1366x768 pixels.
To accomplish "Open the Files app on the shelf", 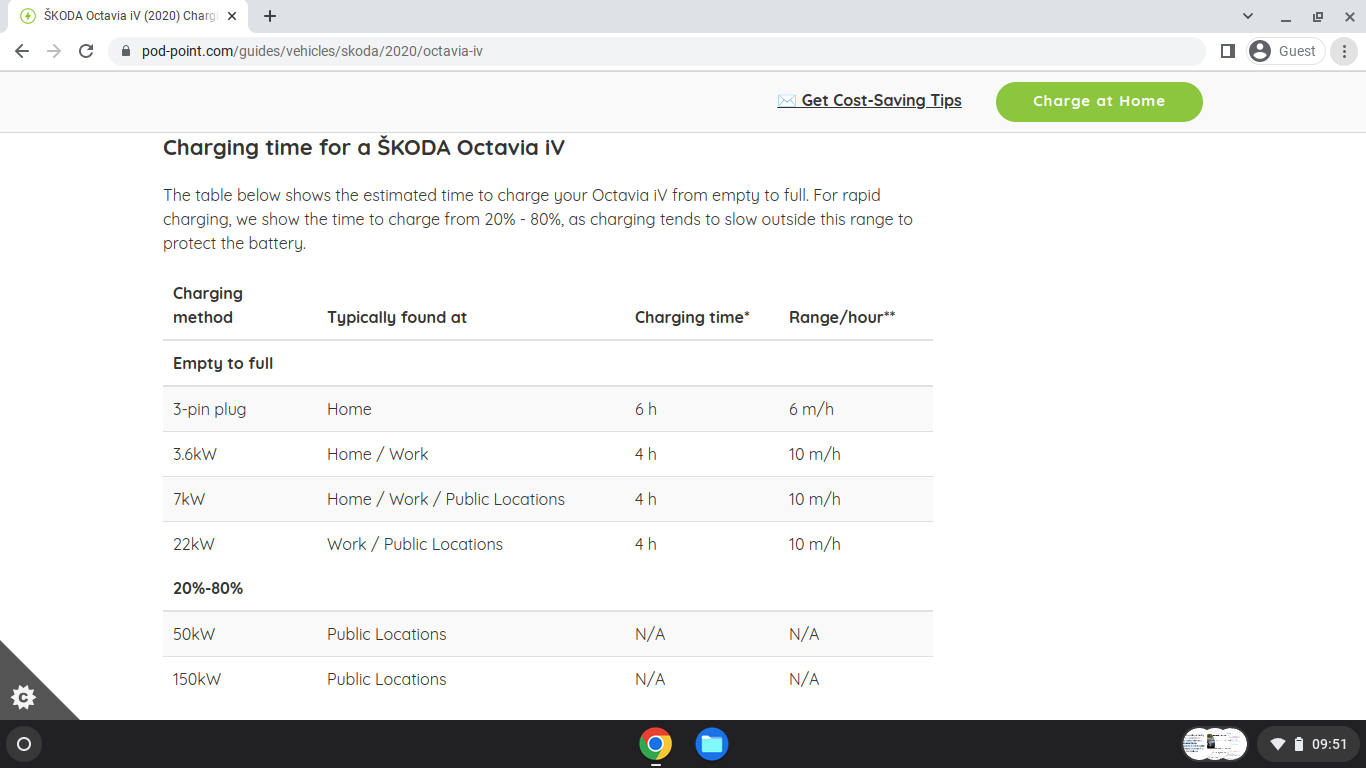I will (712, 744).
